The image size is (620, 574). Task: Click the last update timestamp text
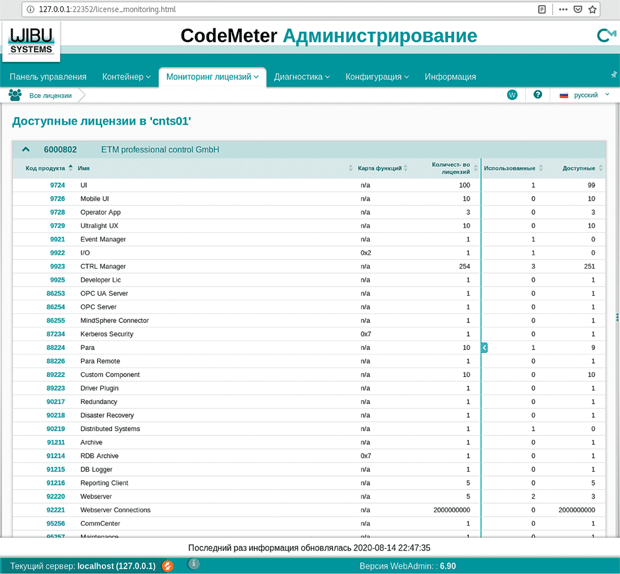tap(309, 548)
